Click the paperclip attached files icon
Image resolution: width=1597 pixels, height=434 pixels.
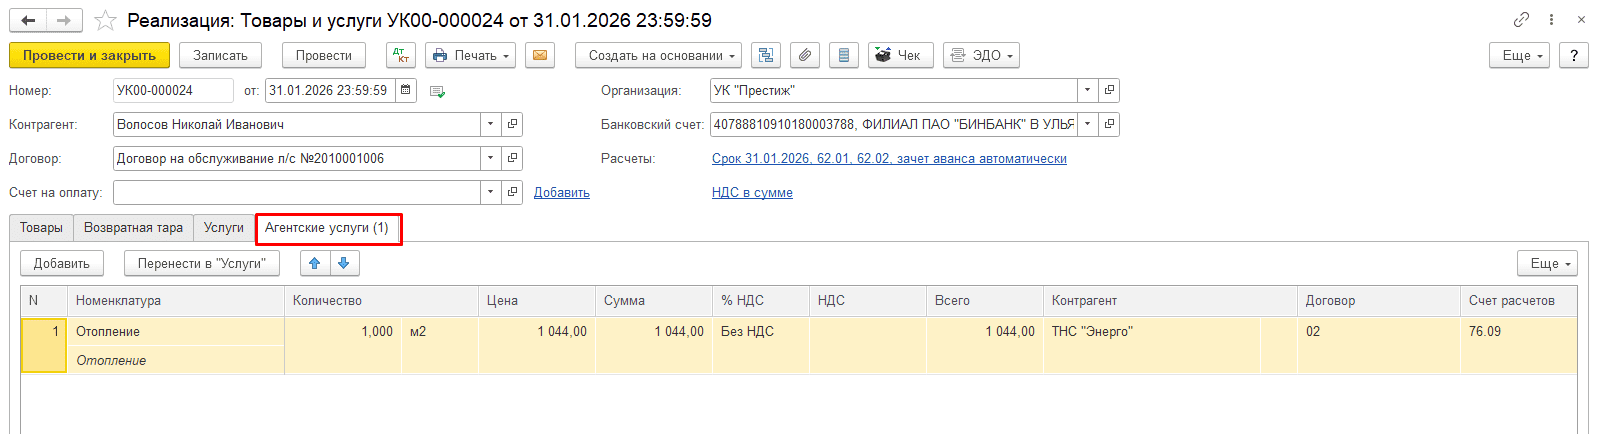pyautogui.click(x=805, y=56)
